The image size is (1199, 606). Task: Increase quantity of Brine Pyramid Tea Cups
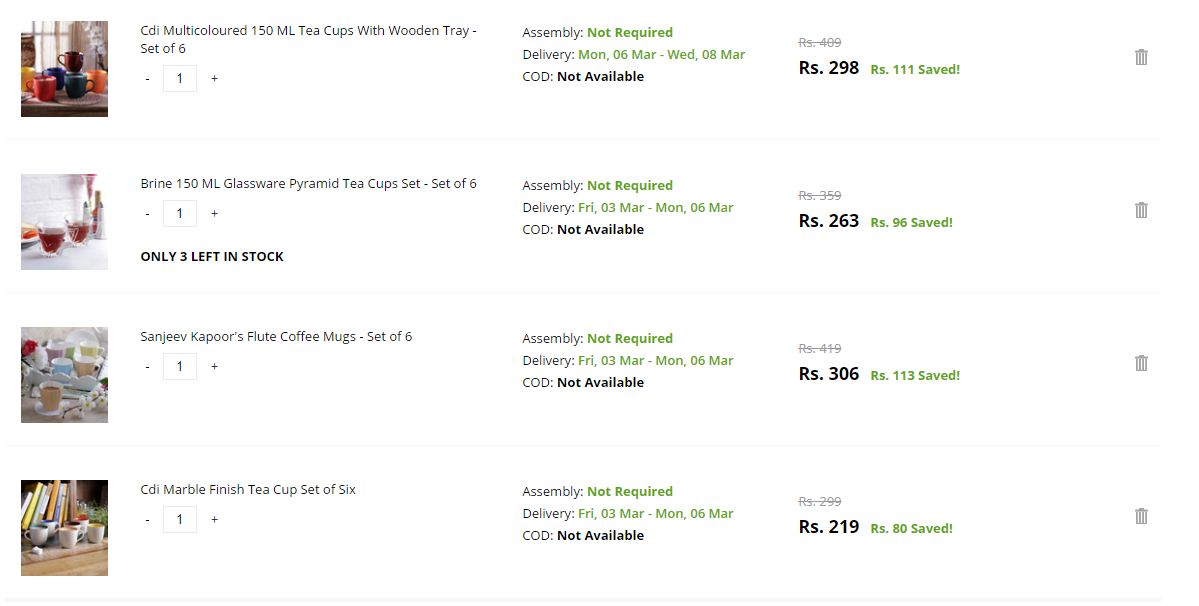(x=214, y=213)
